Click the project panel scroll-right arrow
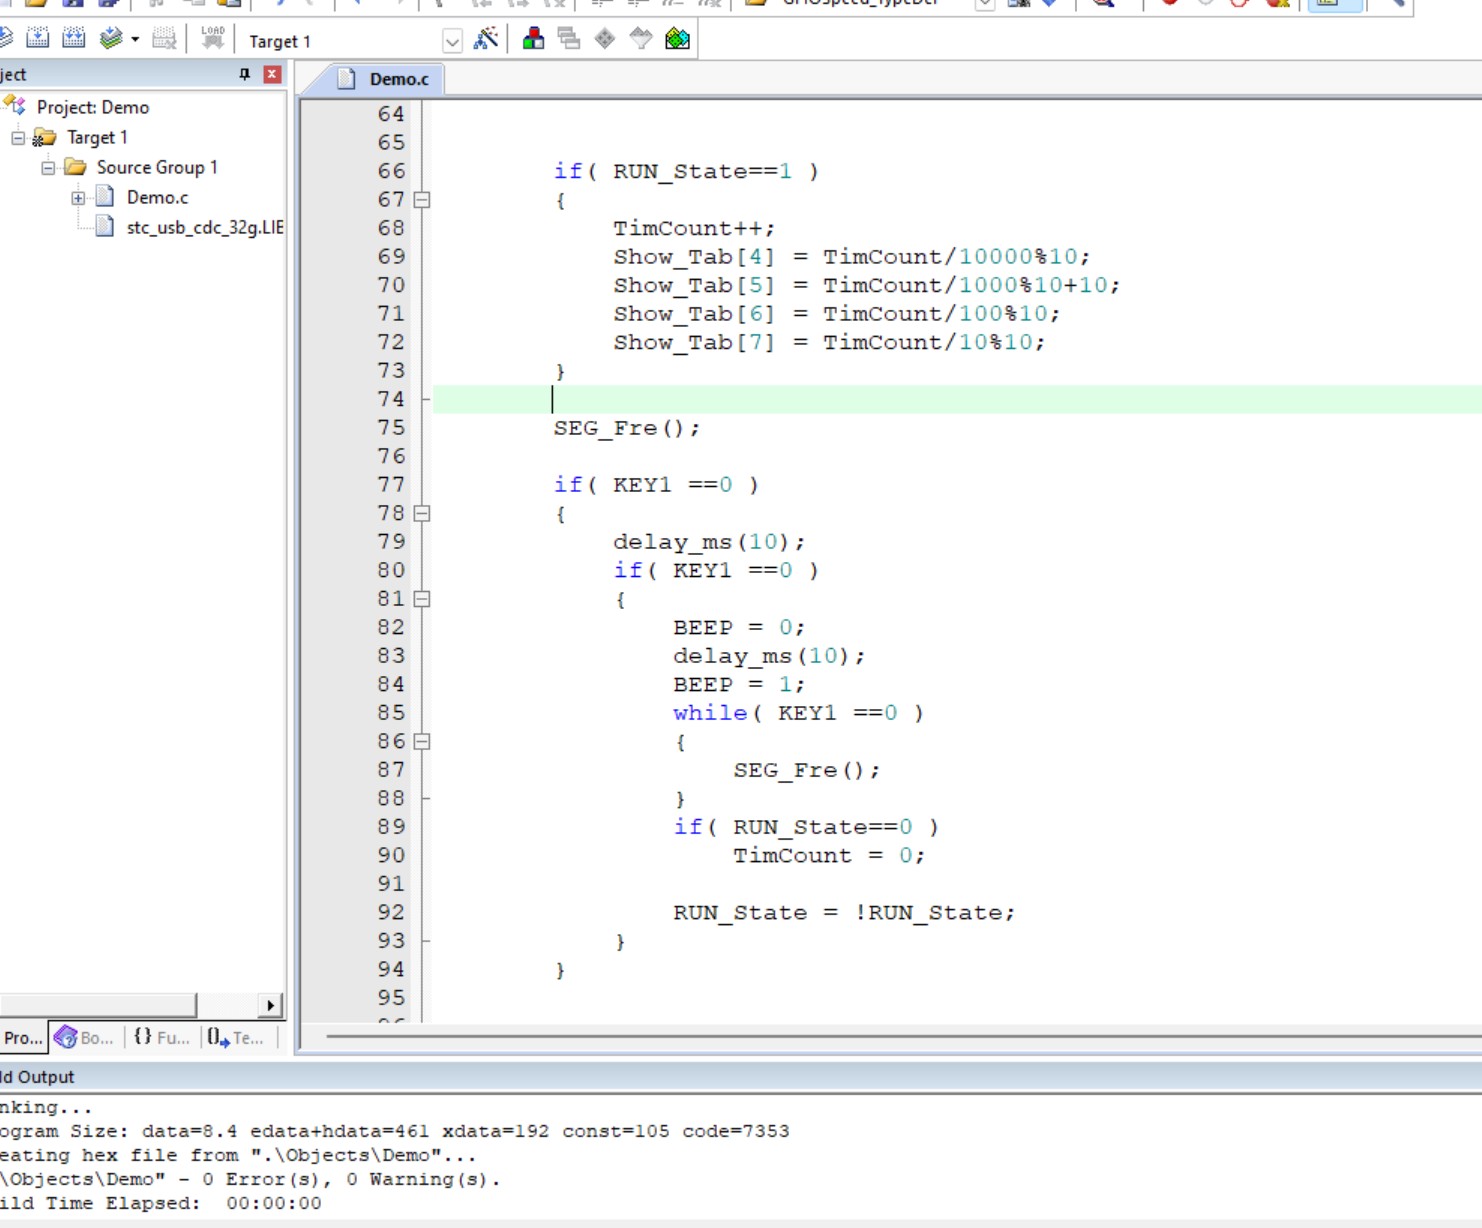The height and width of the screenshot is (1228, 1482). pyautogui.click(x=270, y=1005)
